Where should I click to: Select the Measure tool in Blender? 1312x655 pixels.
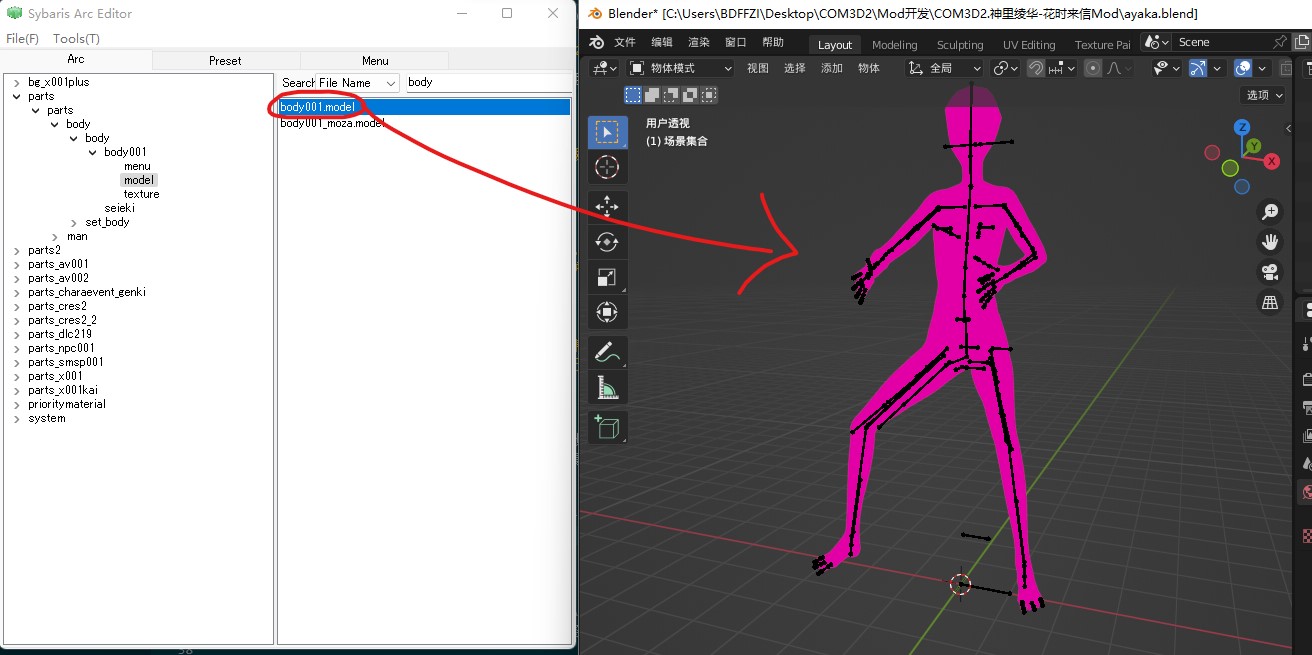click(x=607, y=387)
